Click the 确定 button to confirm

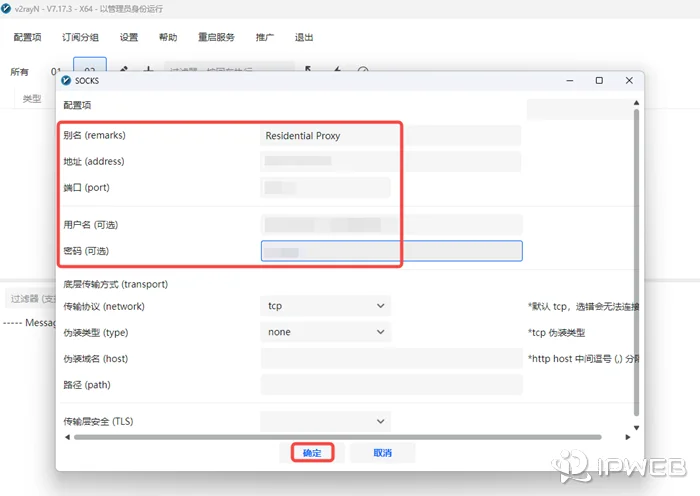tap(312, 453)
